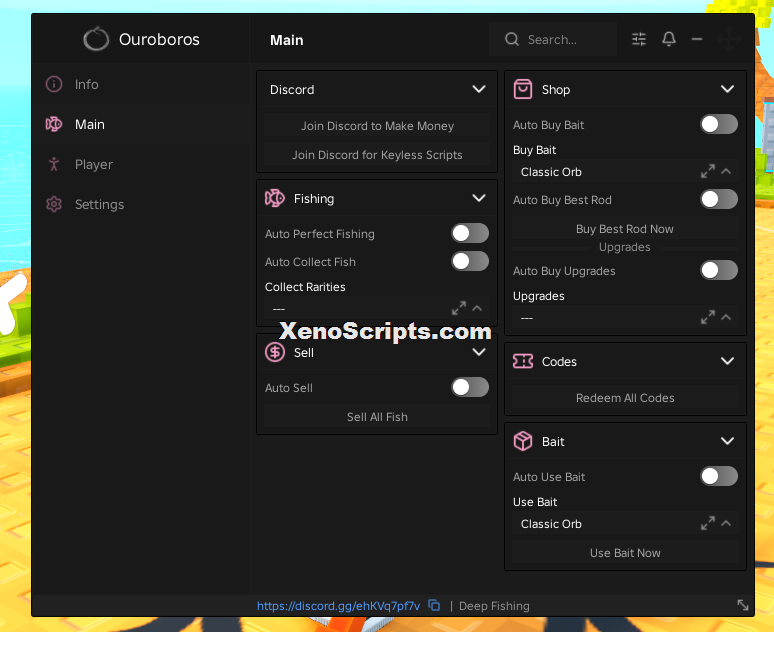Turn on Auto Sell switch
The height and width of the screenshot is (662, 774).
(470, 388)
